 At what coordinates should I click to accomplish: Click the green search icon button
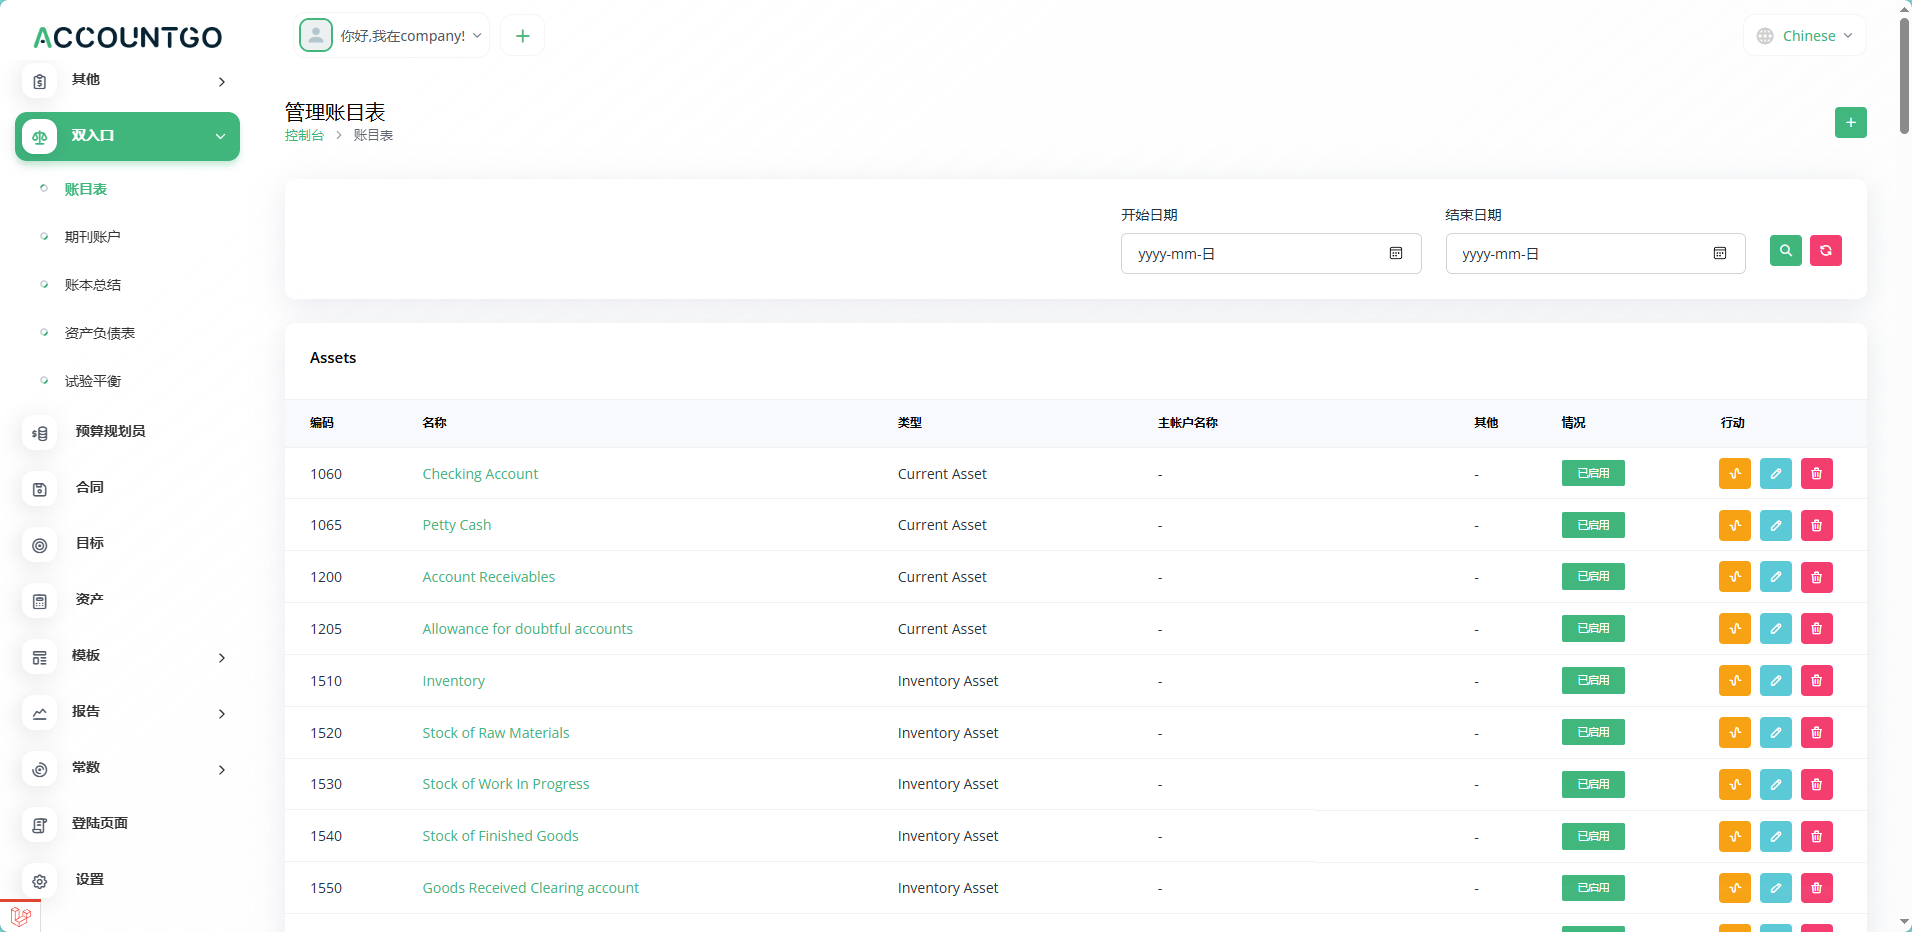point(1785,251)
